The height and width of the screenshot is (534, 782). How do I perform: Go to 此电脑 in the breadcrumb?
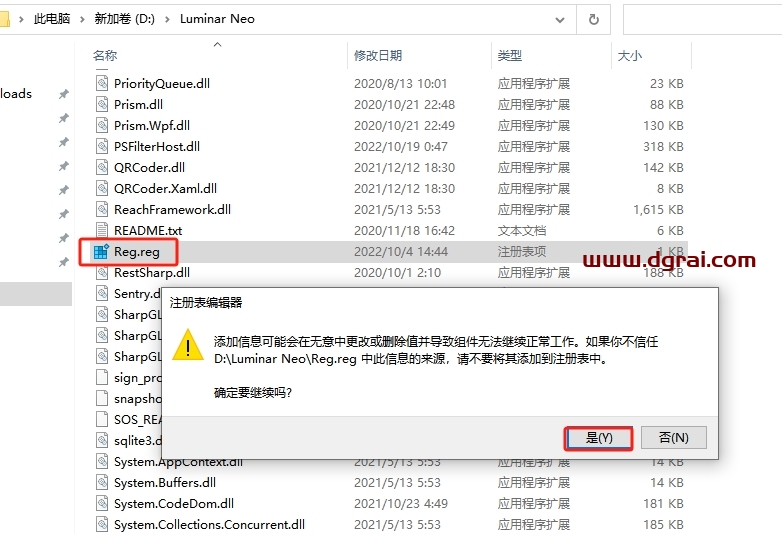click(x=52, y=19)
